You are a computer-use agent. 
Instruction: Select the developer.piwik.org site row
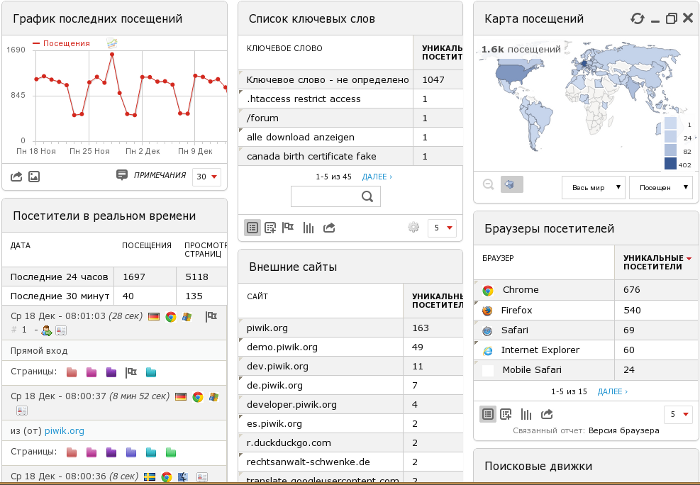coord(350,405)
